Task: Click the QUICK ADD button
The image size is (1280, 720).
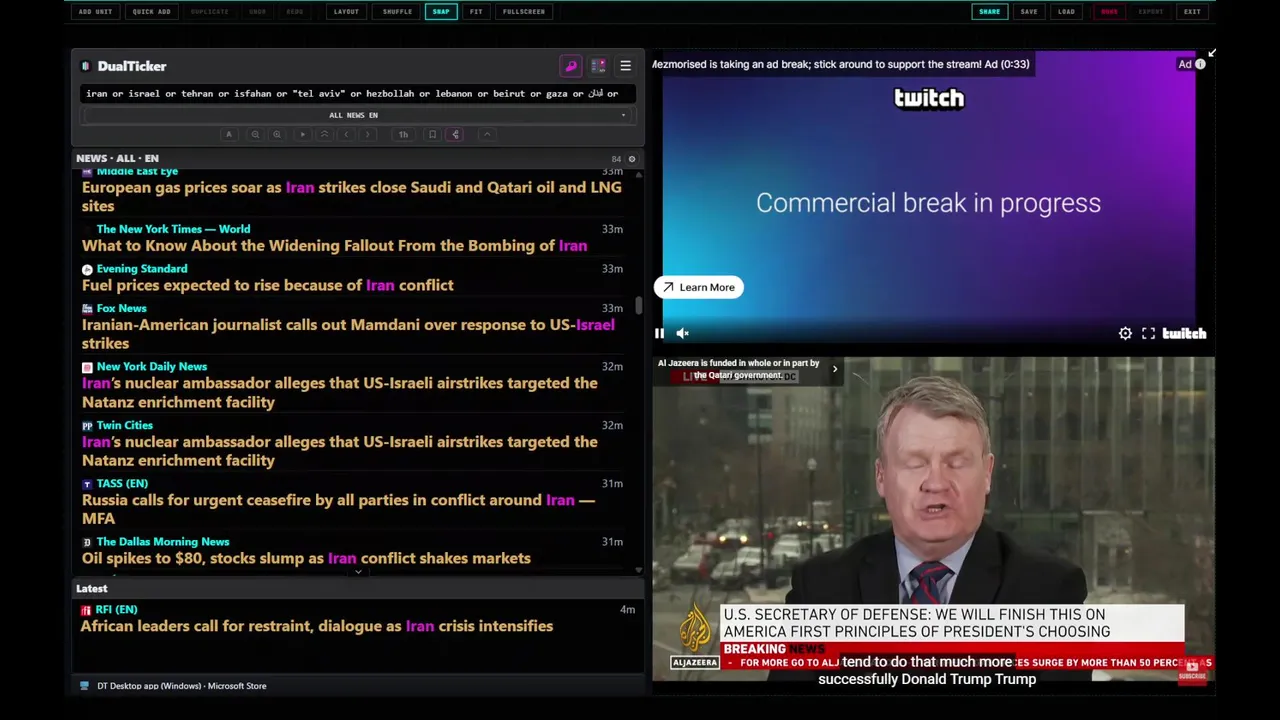Action: click(151, 12)
